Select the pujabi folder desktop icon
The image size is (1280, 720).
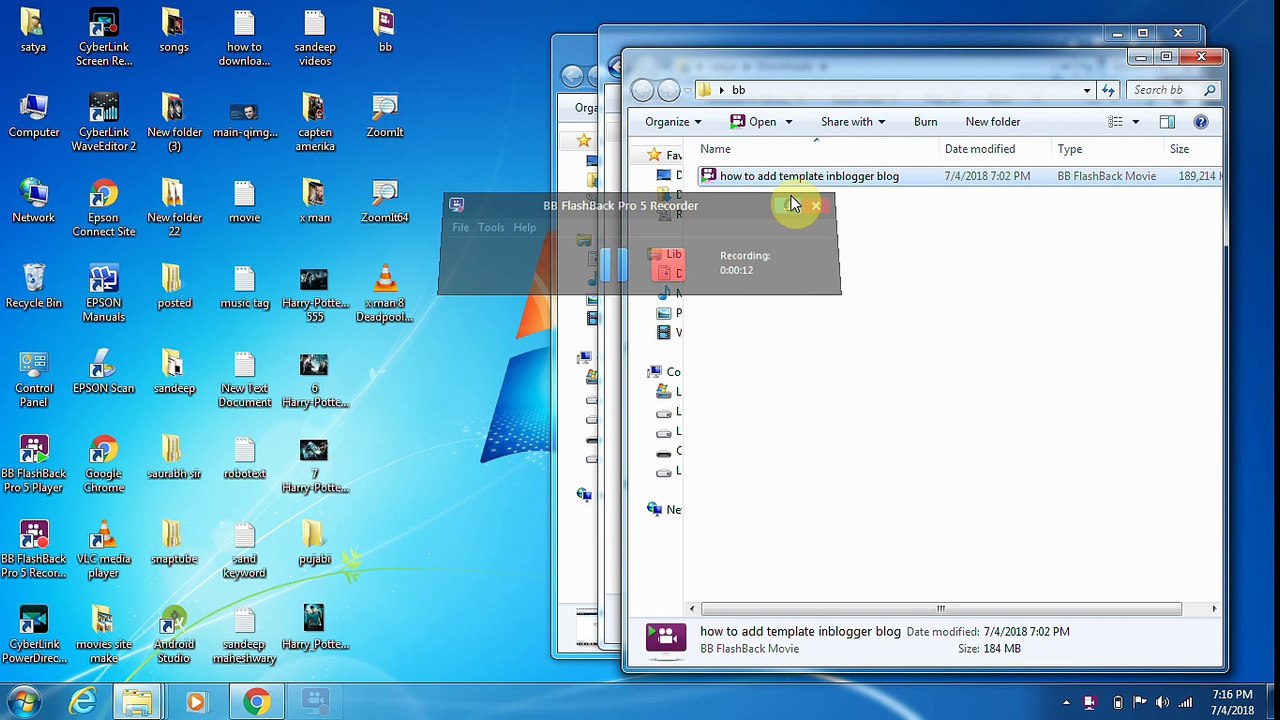click(314, 543)
